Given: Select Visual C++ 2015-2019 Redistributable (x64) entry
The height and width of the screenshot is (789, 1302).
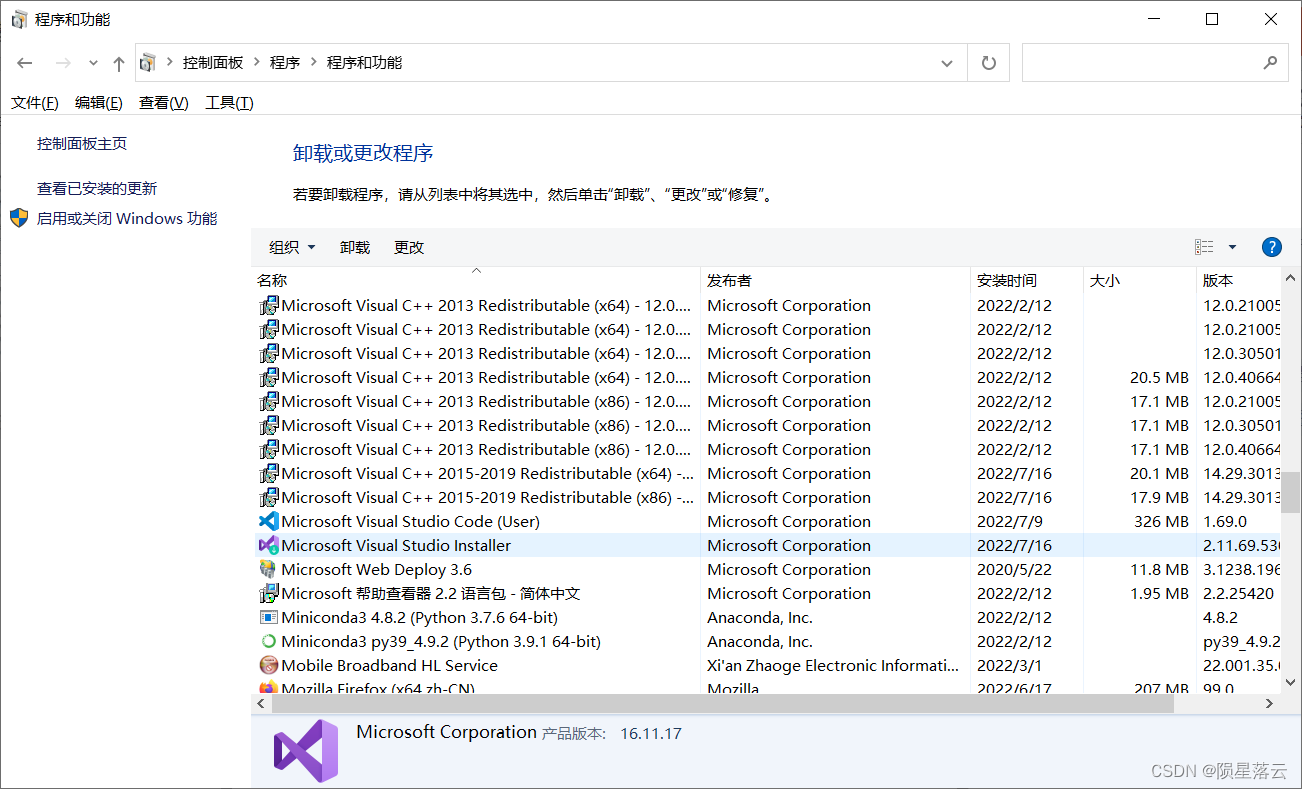Looking at the screenshot, I should [x=766, y=473].
